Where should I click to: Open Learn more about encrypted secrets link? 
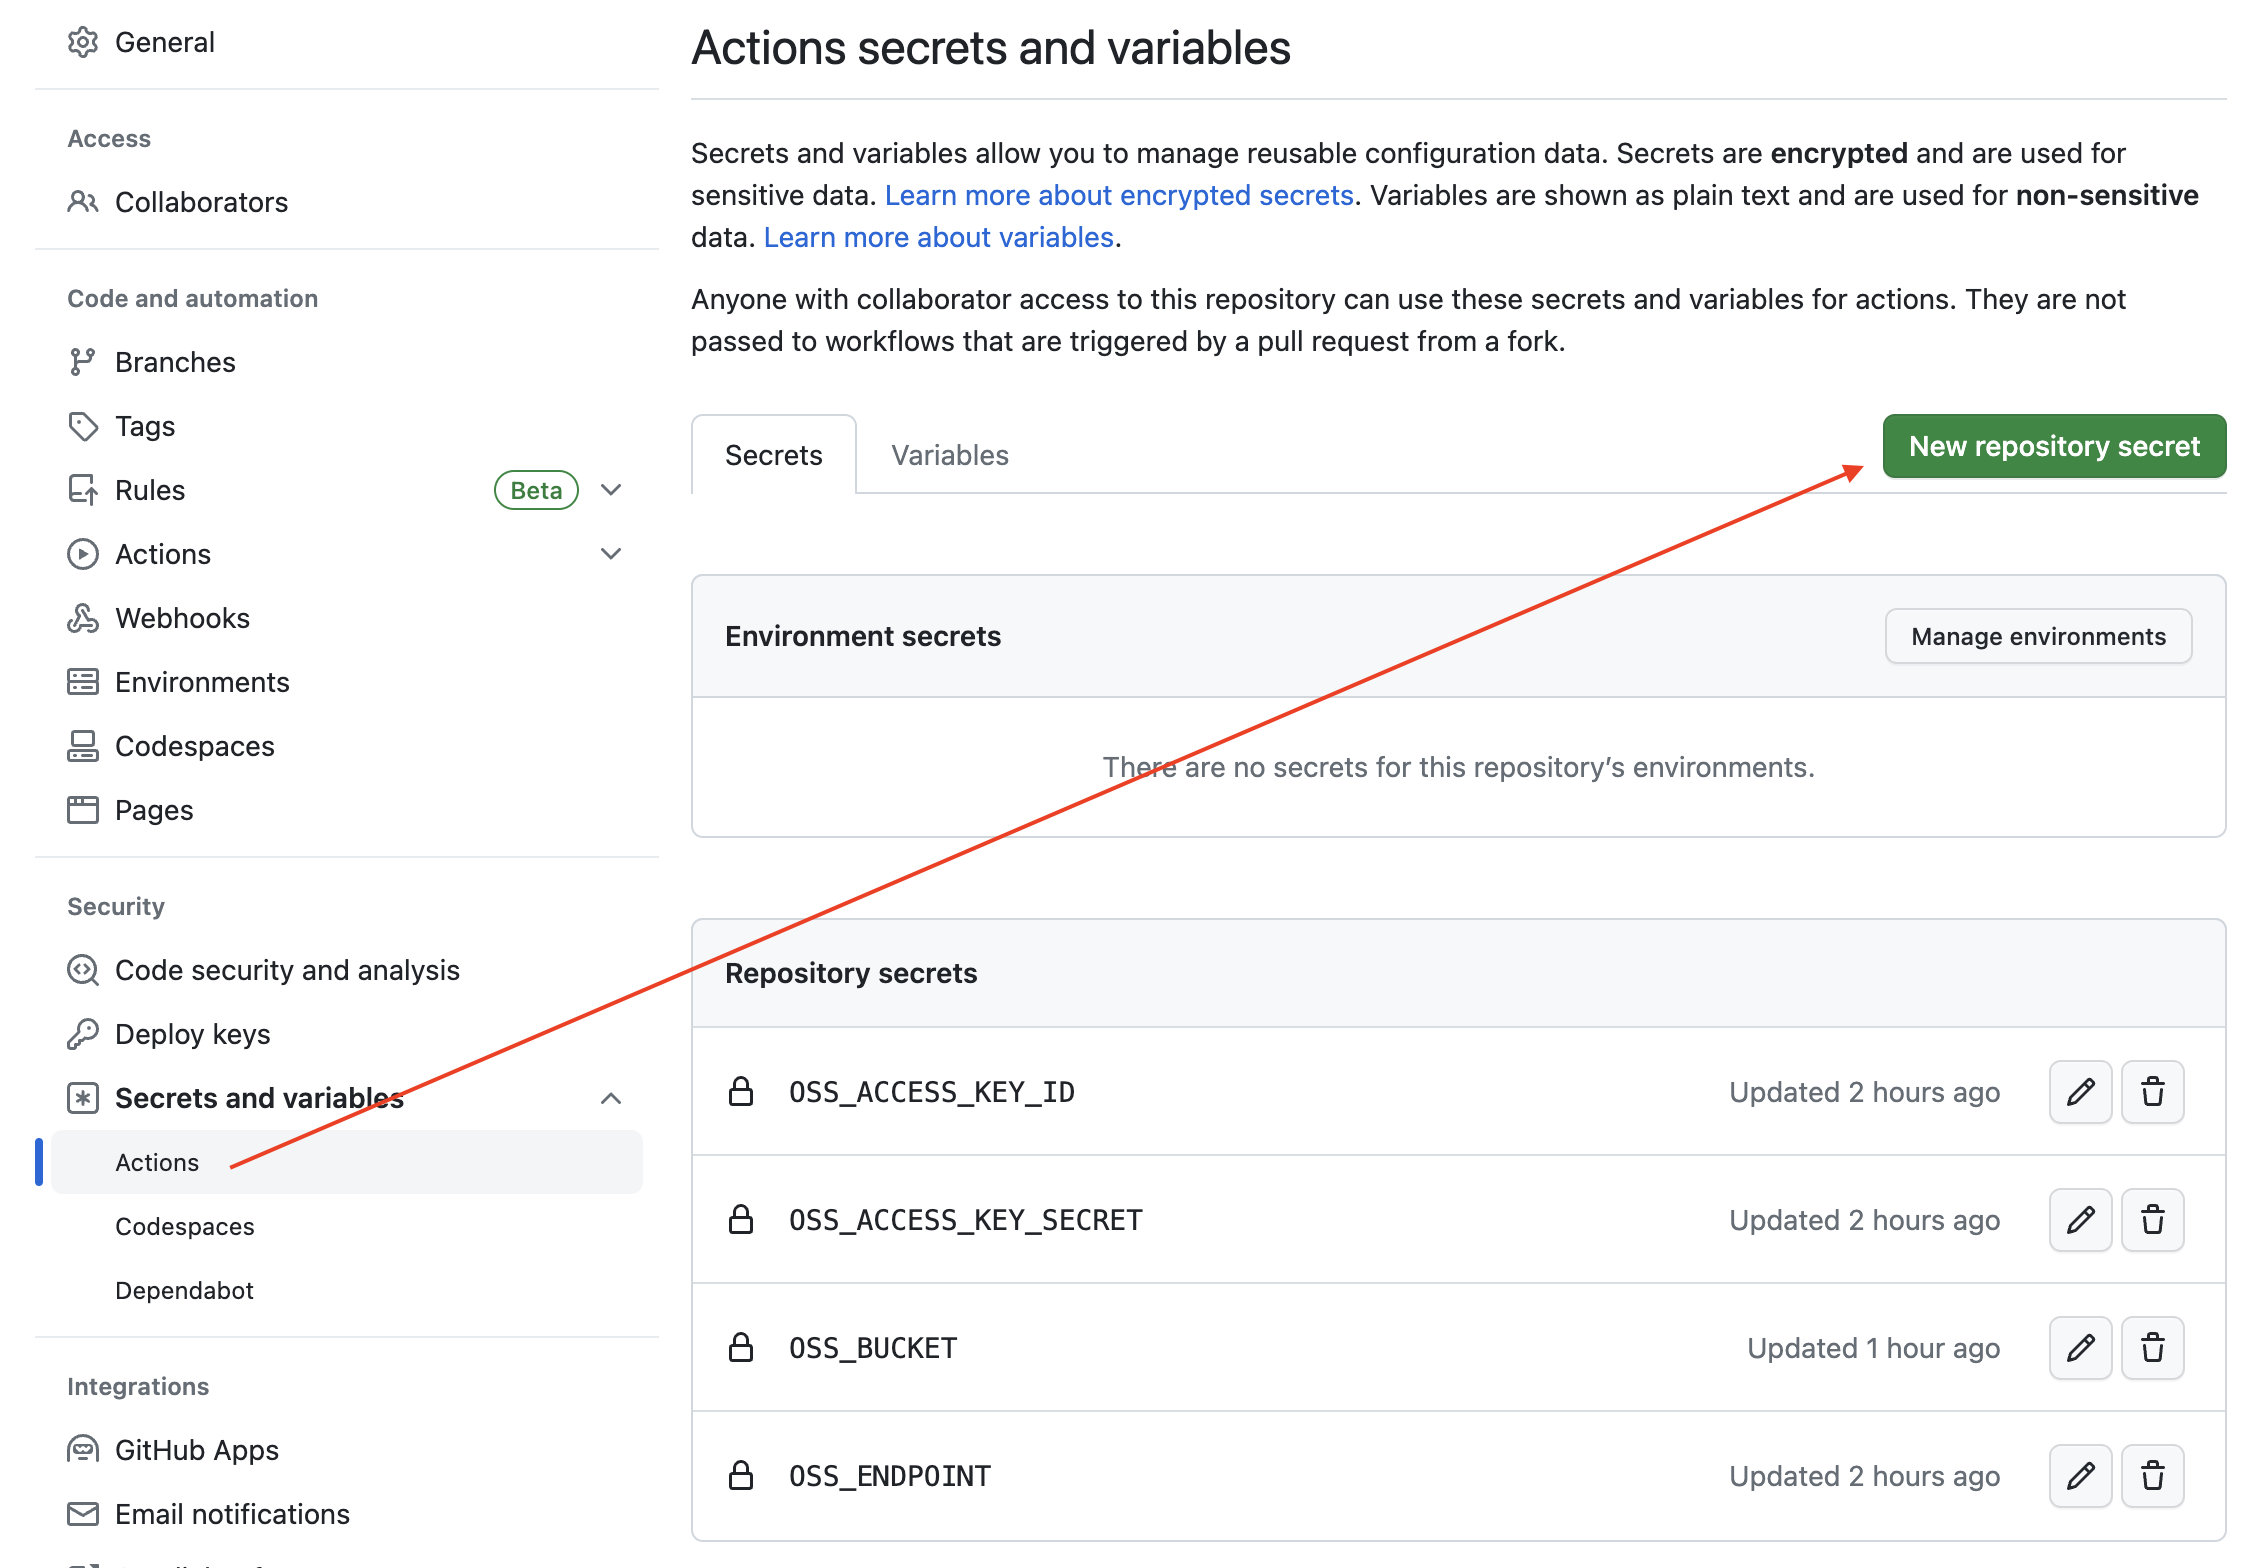pyautogui.click(x=1118, y=195)
